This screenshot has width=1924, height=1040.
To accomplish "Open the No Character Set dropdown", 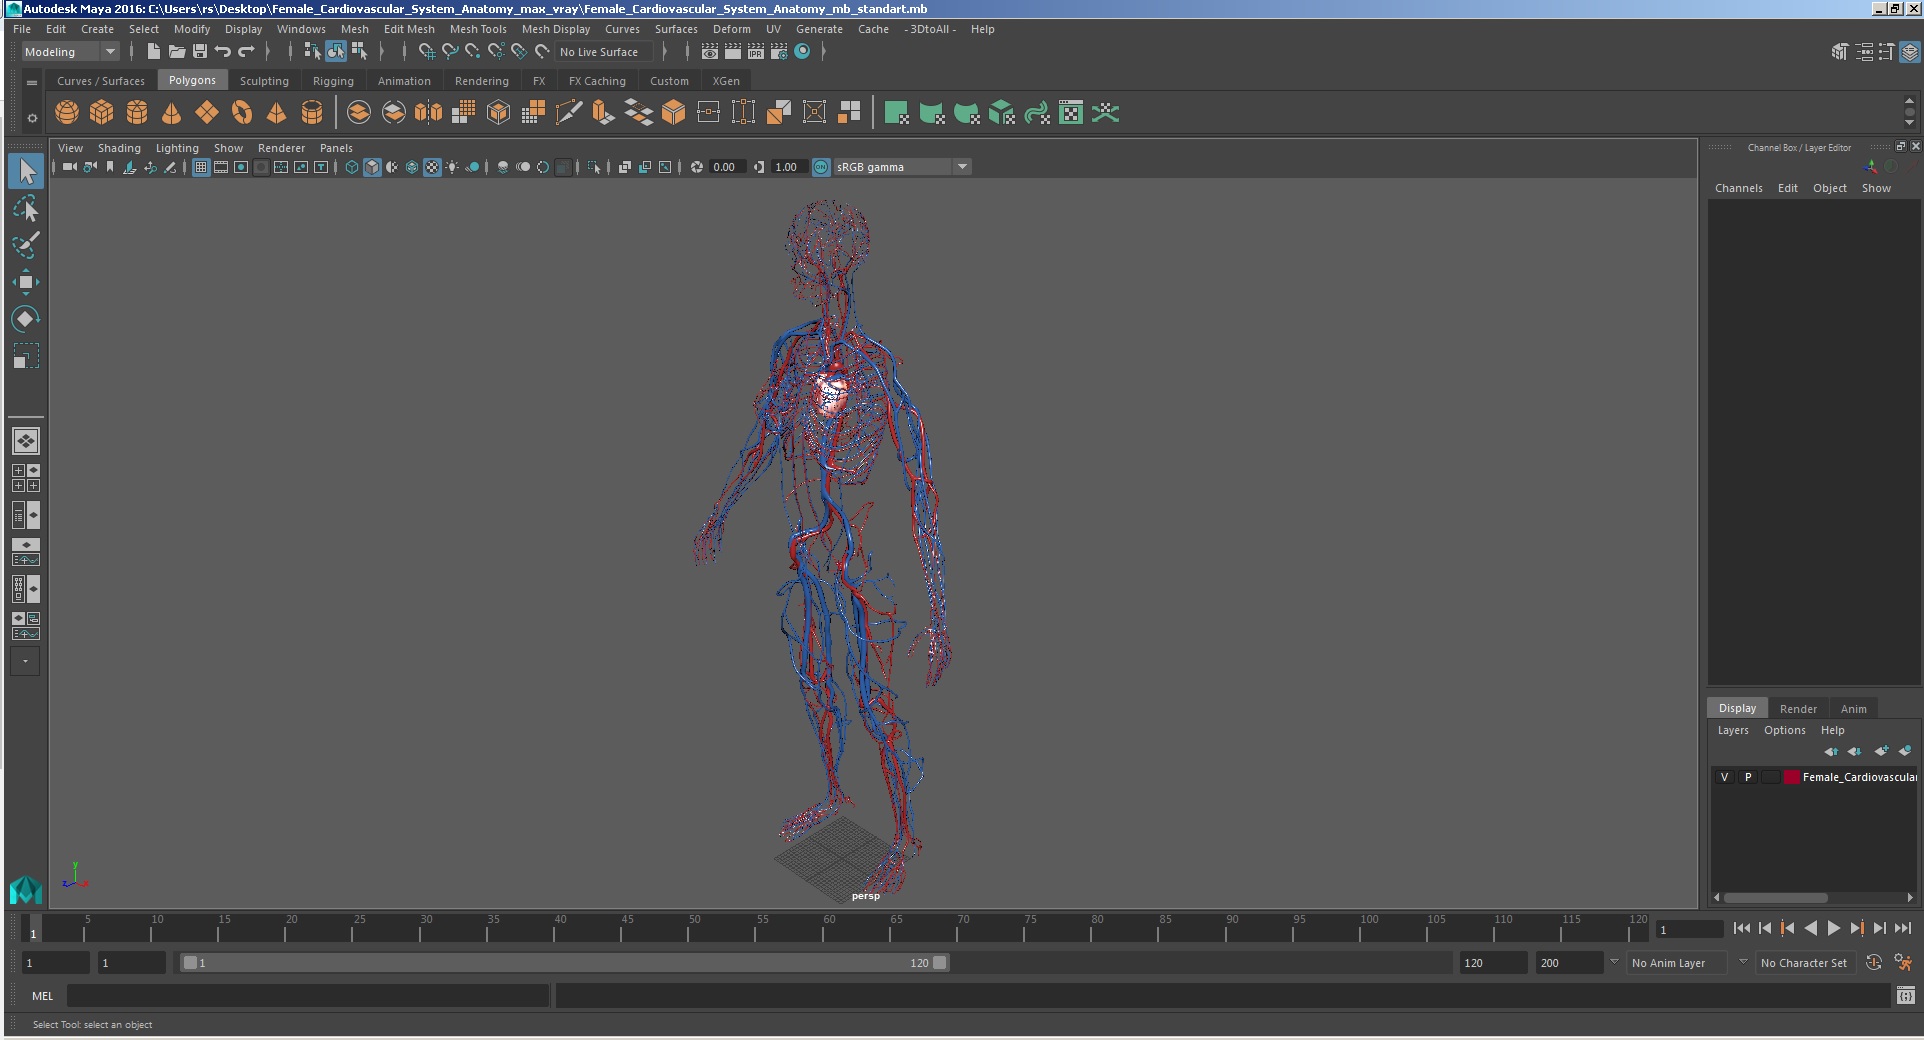I will tap(1806, 963).
